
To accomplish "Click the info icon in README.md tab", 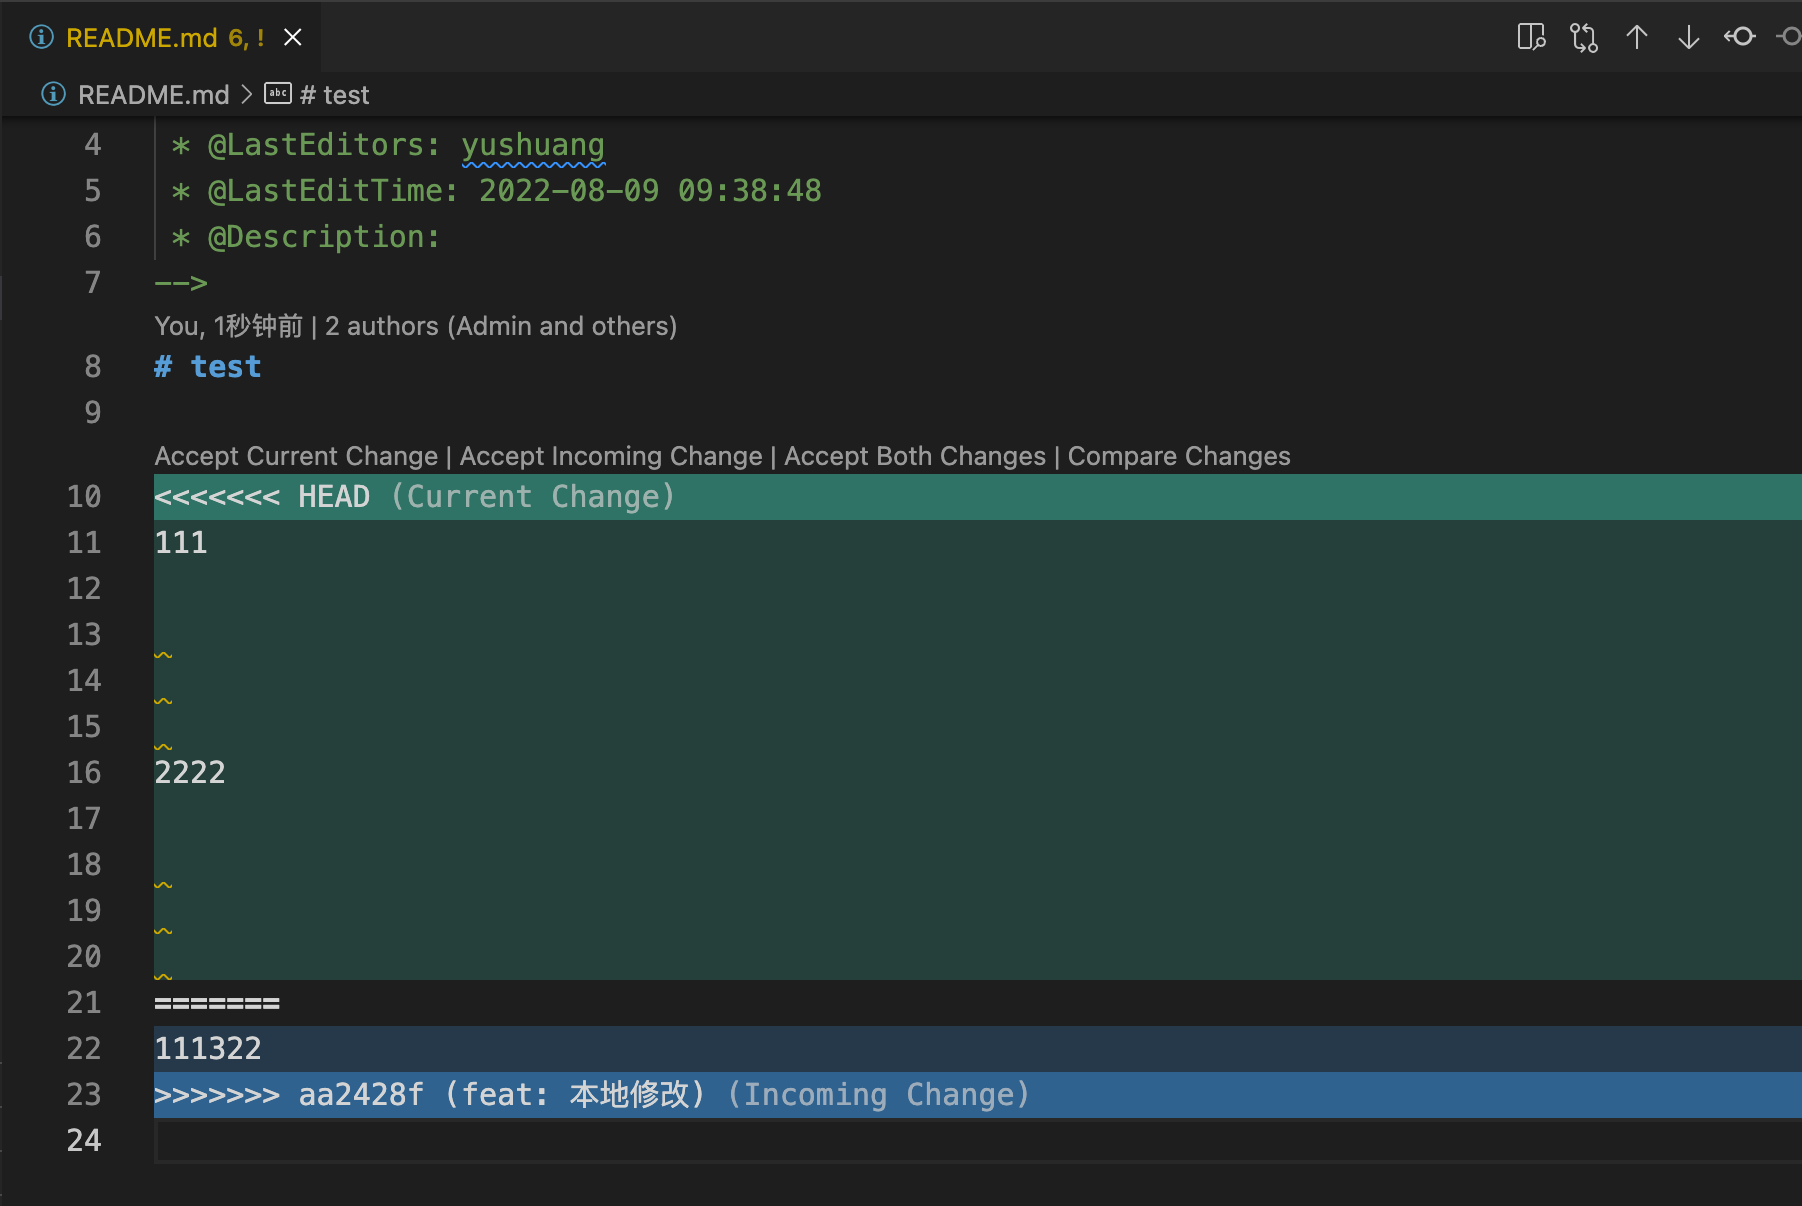I will 41,37.
